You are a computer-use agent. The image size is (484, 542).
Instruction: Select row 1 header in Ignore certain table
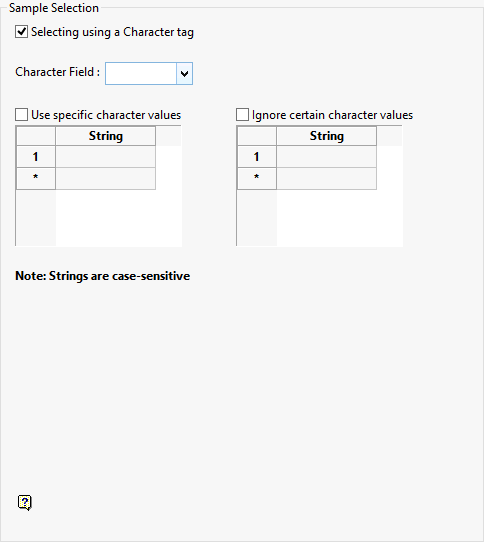[x=257, y=157]
